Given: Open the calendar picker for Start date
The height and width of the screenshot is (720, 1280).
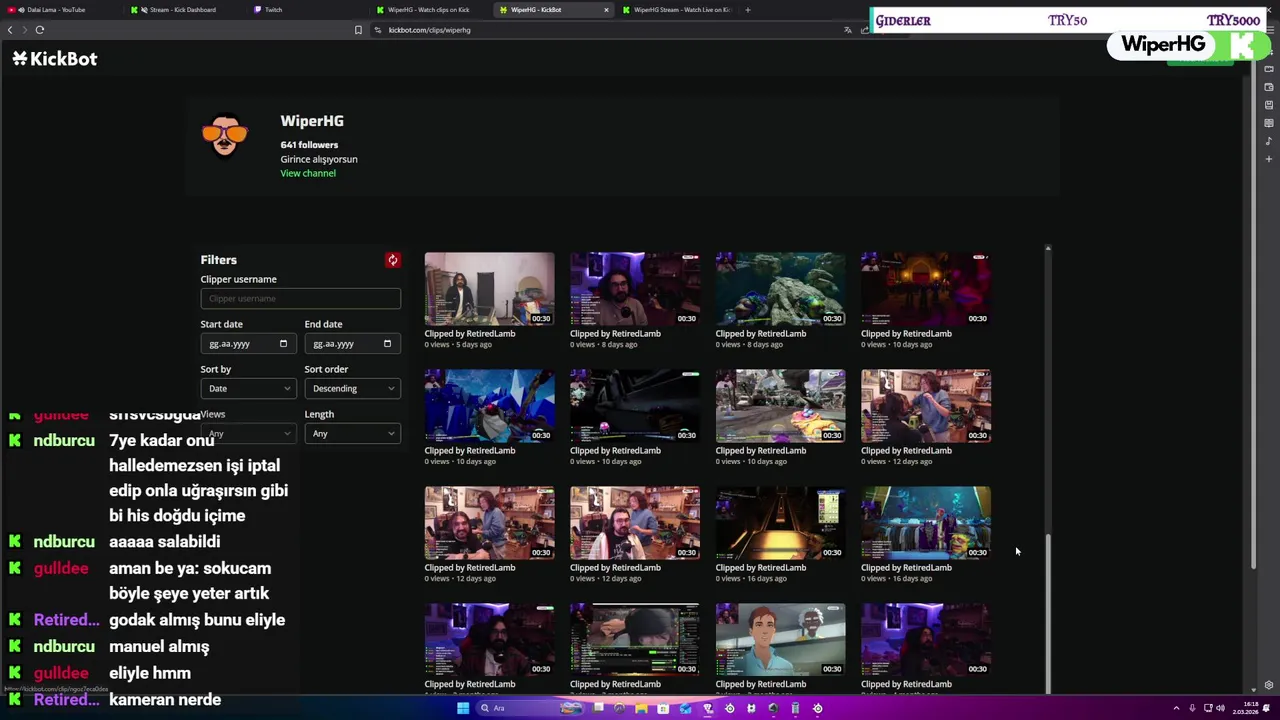Looking at the screenshot, I should (x=283, y=344).
